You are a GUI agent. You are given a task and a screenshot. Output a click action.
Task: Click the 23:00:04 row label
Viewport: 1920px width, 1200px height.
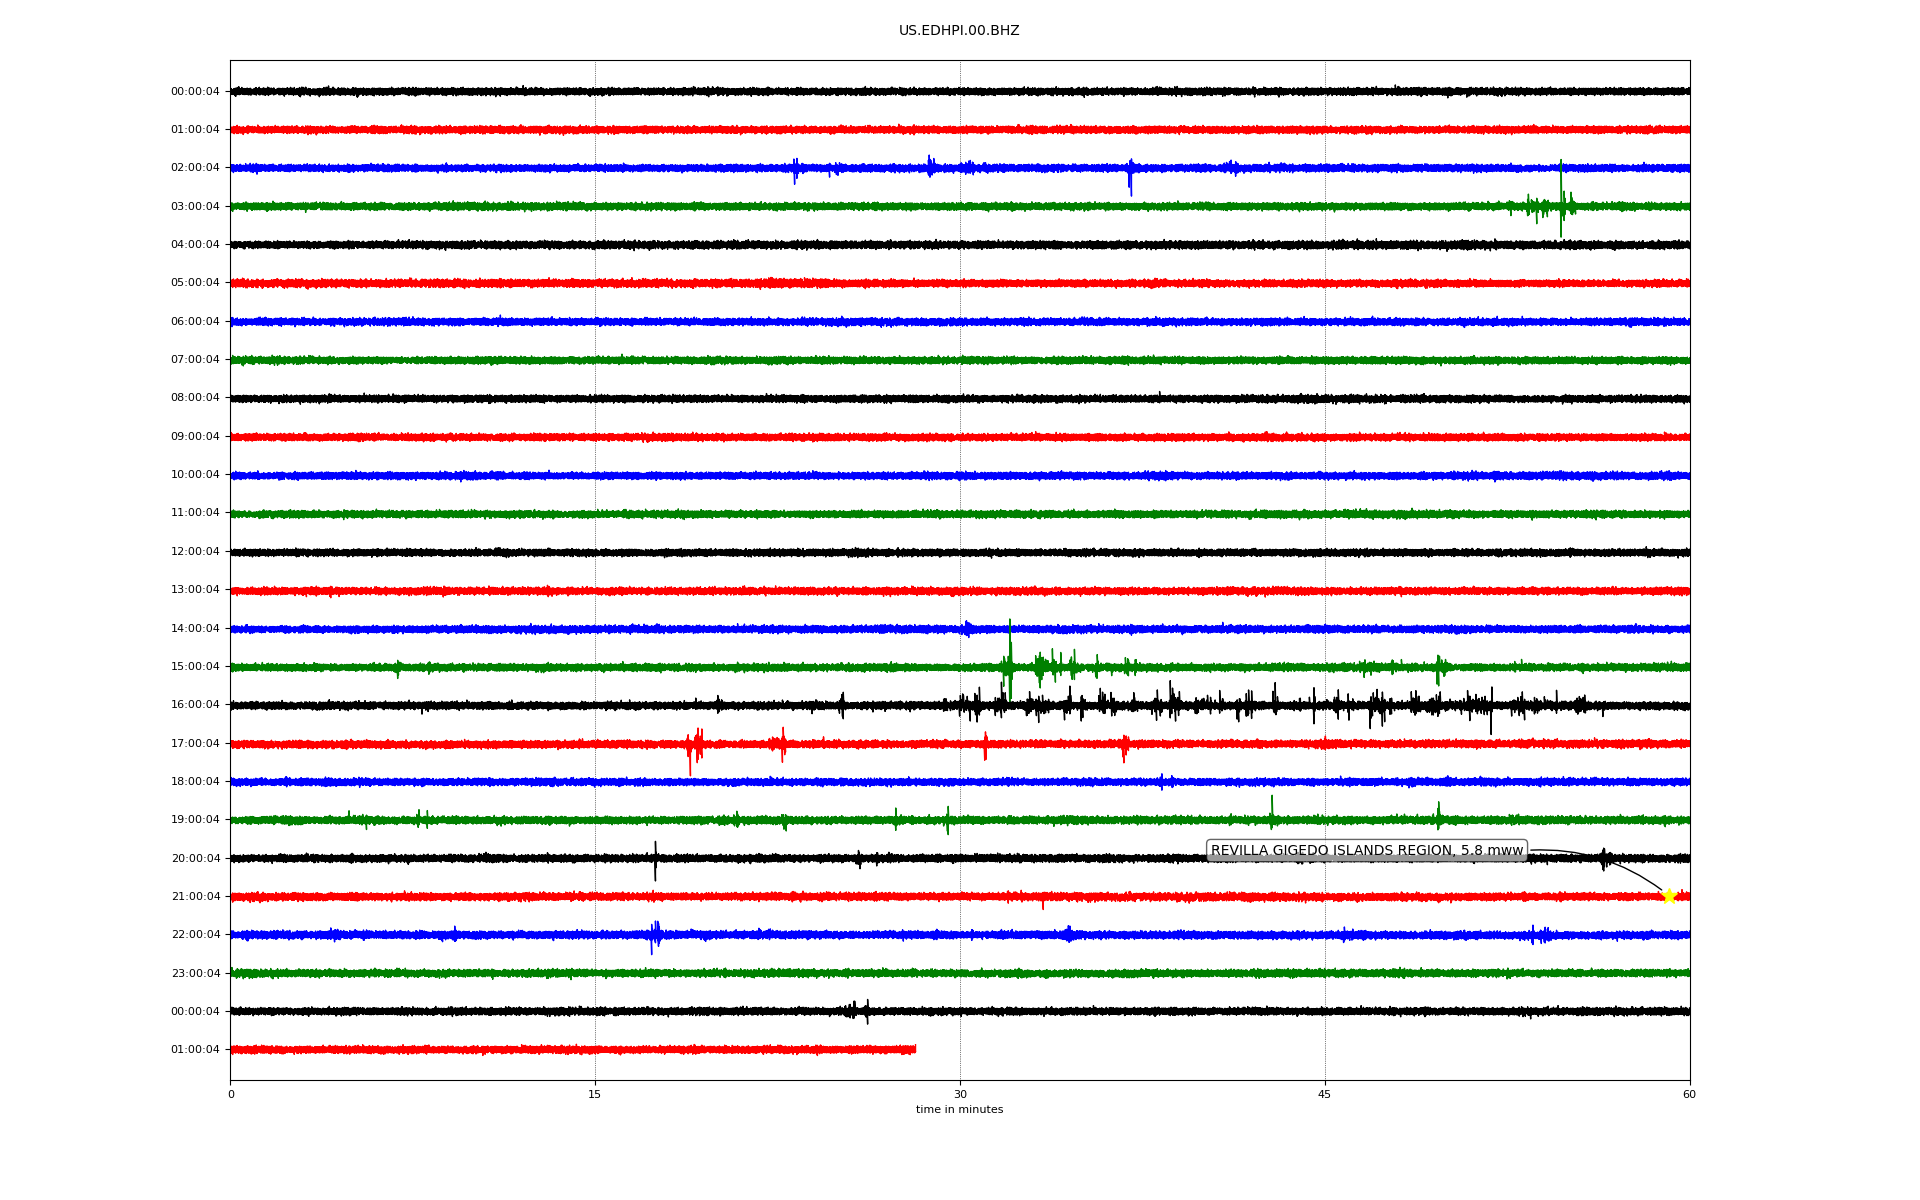pyautogui.click(x=195, y=974)
